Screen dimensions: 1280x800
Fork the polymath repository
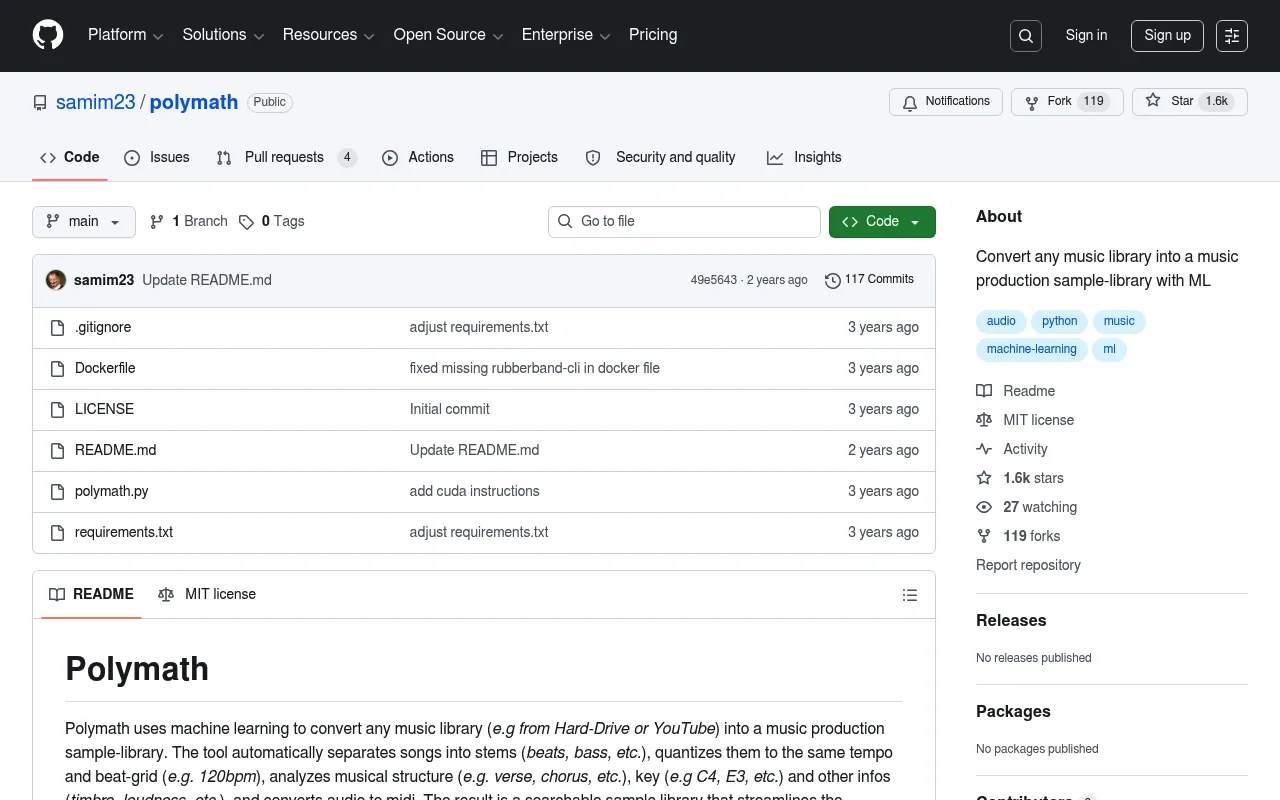(x=1067, y=102)
